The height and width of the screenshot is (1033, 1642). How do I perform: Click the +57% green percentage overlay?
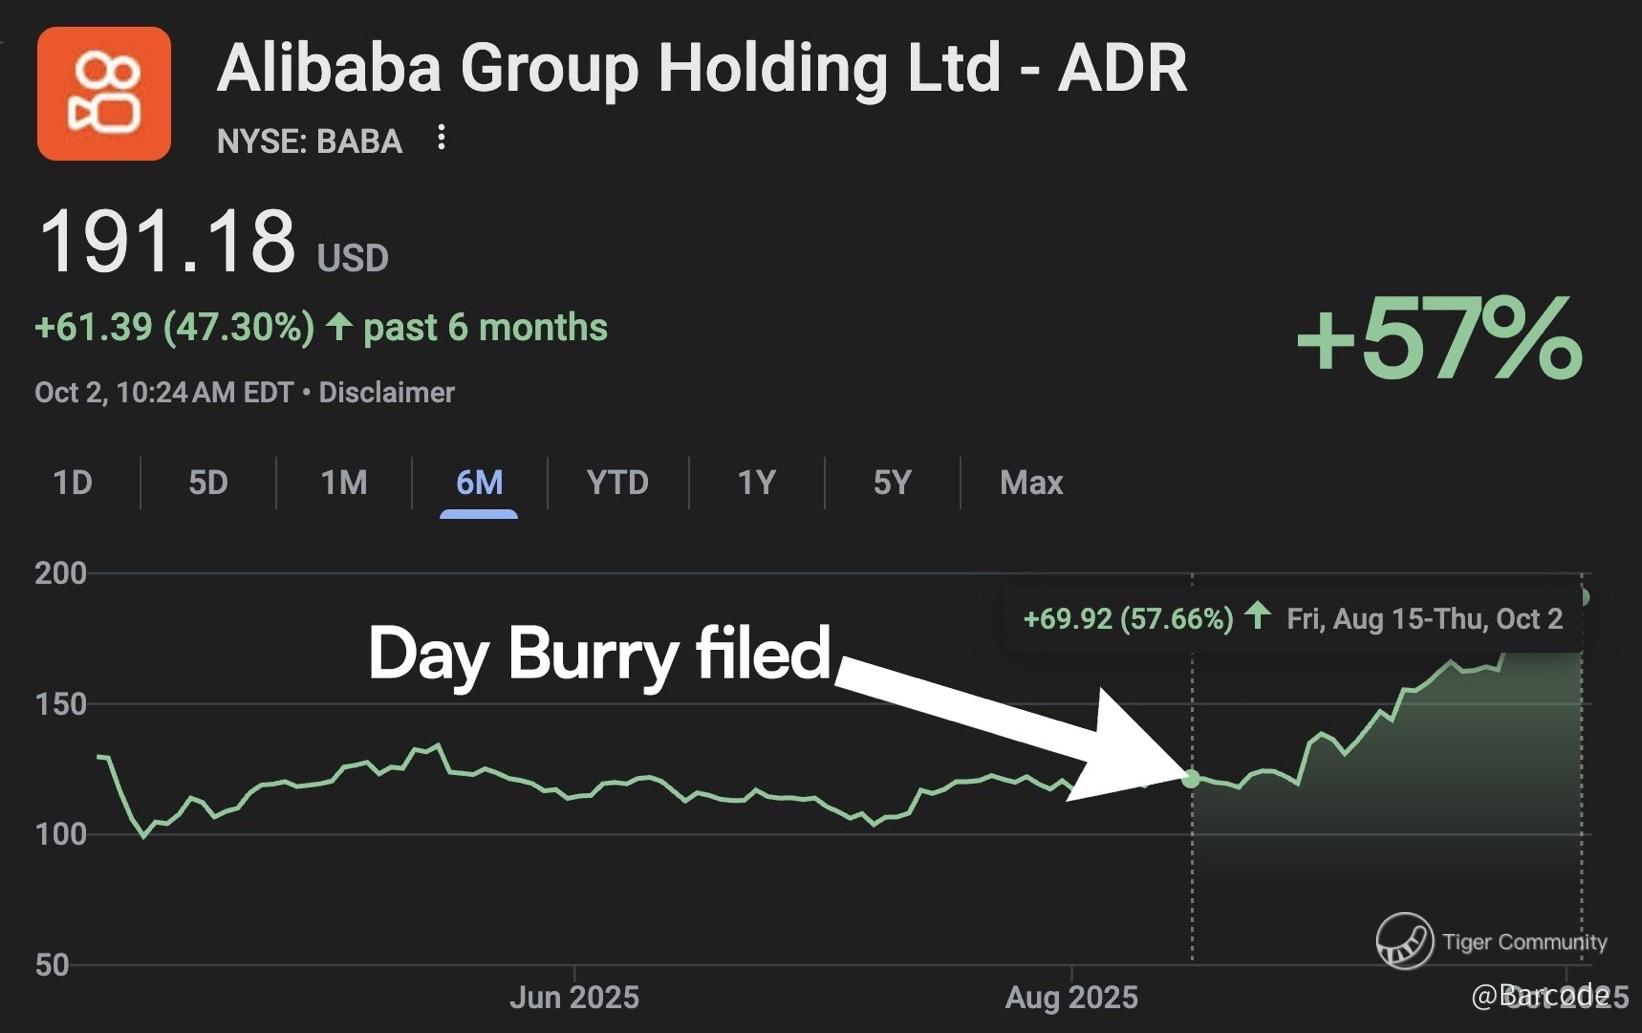point(1438,340)
